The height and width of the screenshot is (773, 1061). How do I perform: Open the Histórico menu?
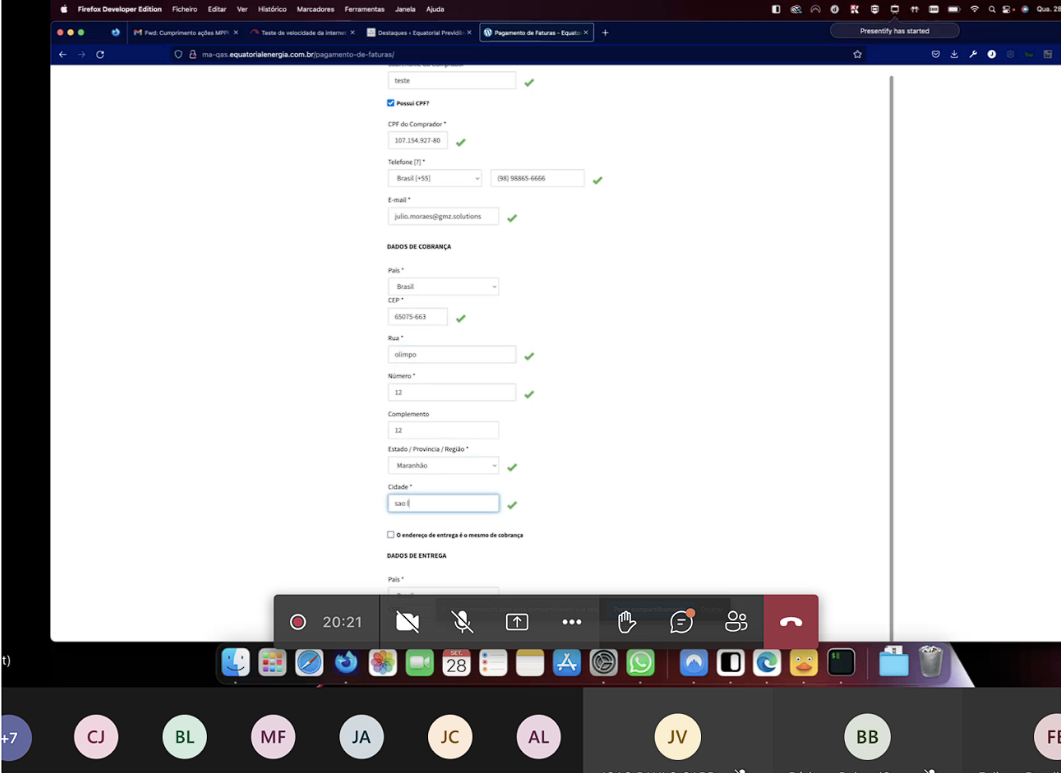[x=272, y=9]
